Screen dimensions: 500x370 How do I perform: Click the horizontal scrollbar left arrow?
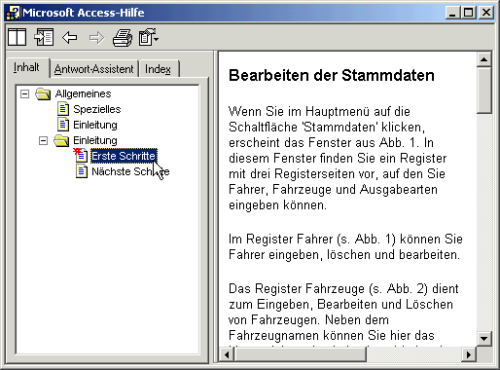[x=227, y=354]
